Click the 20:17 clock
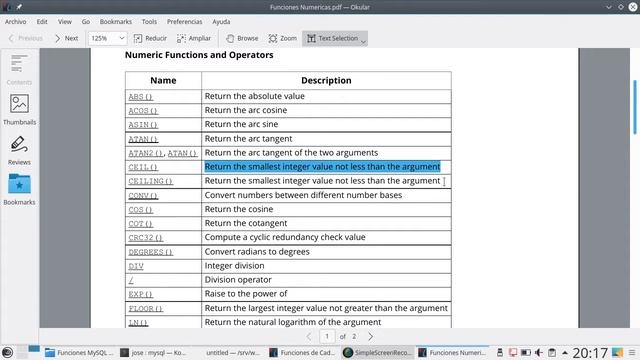This screenshot has width=640, height=360. (590, 353)
